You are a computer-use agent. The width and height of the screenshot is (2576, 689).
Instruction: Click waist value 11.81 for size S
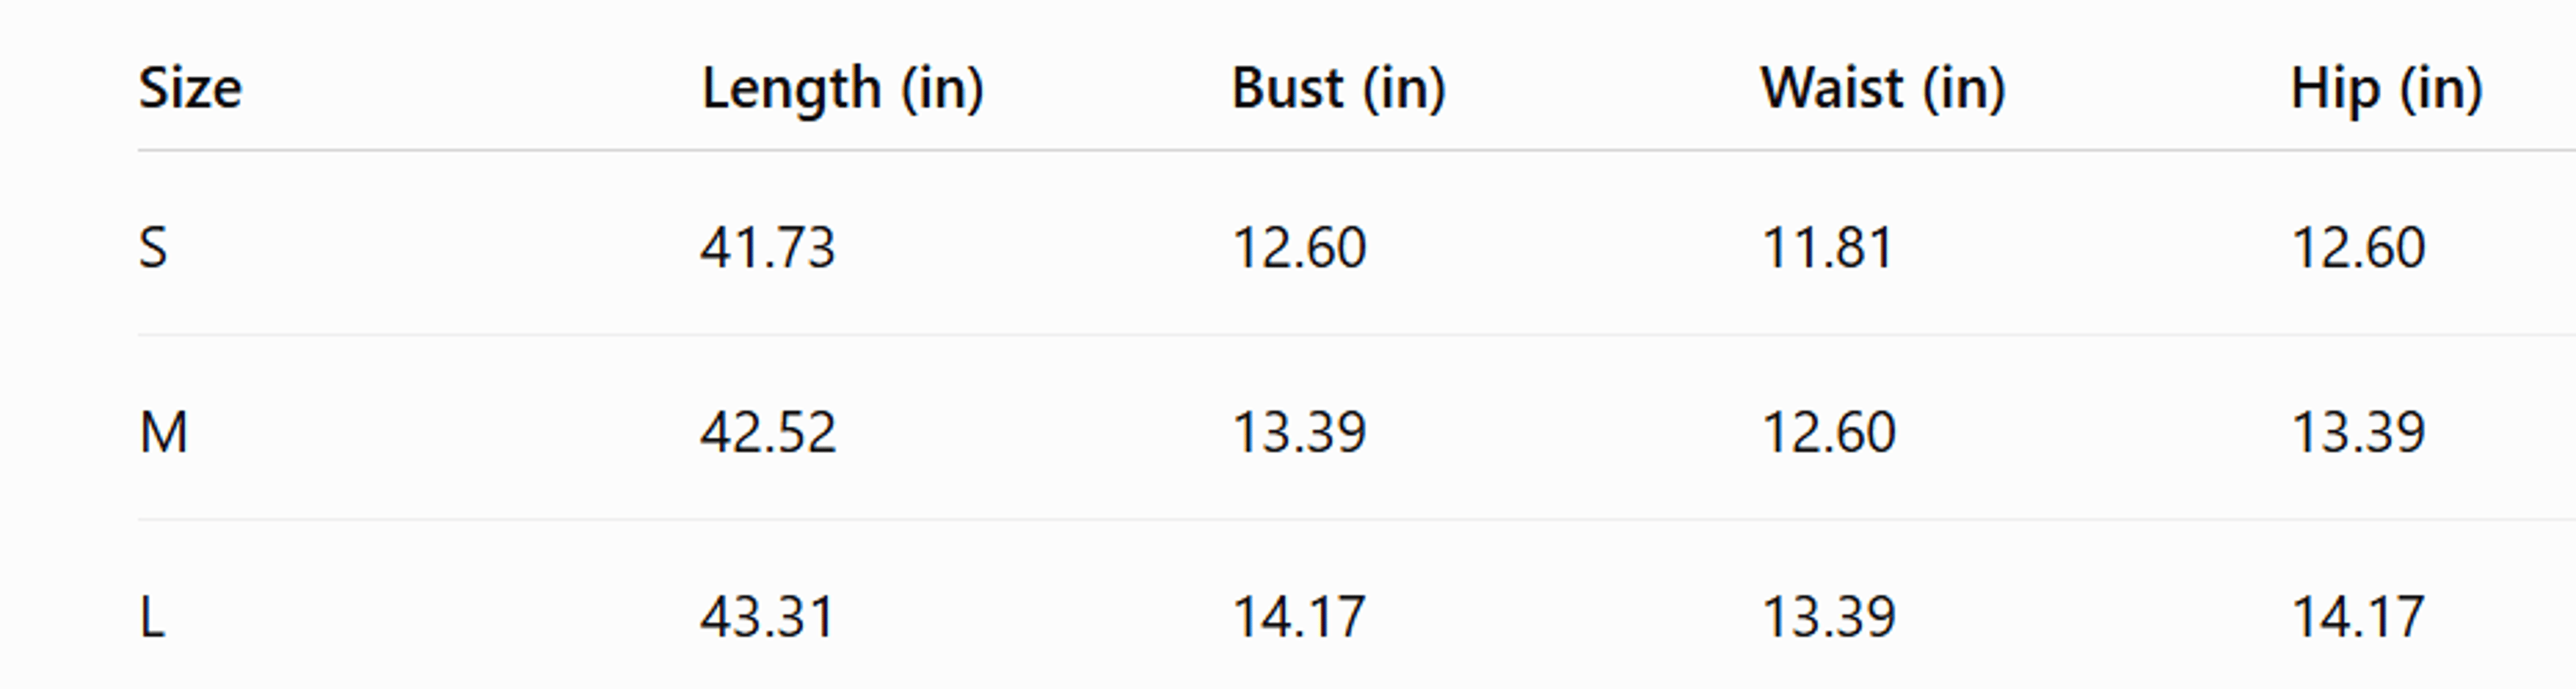click(x=1827, y=247)
